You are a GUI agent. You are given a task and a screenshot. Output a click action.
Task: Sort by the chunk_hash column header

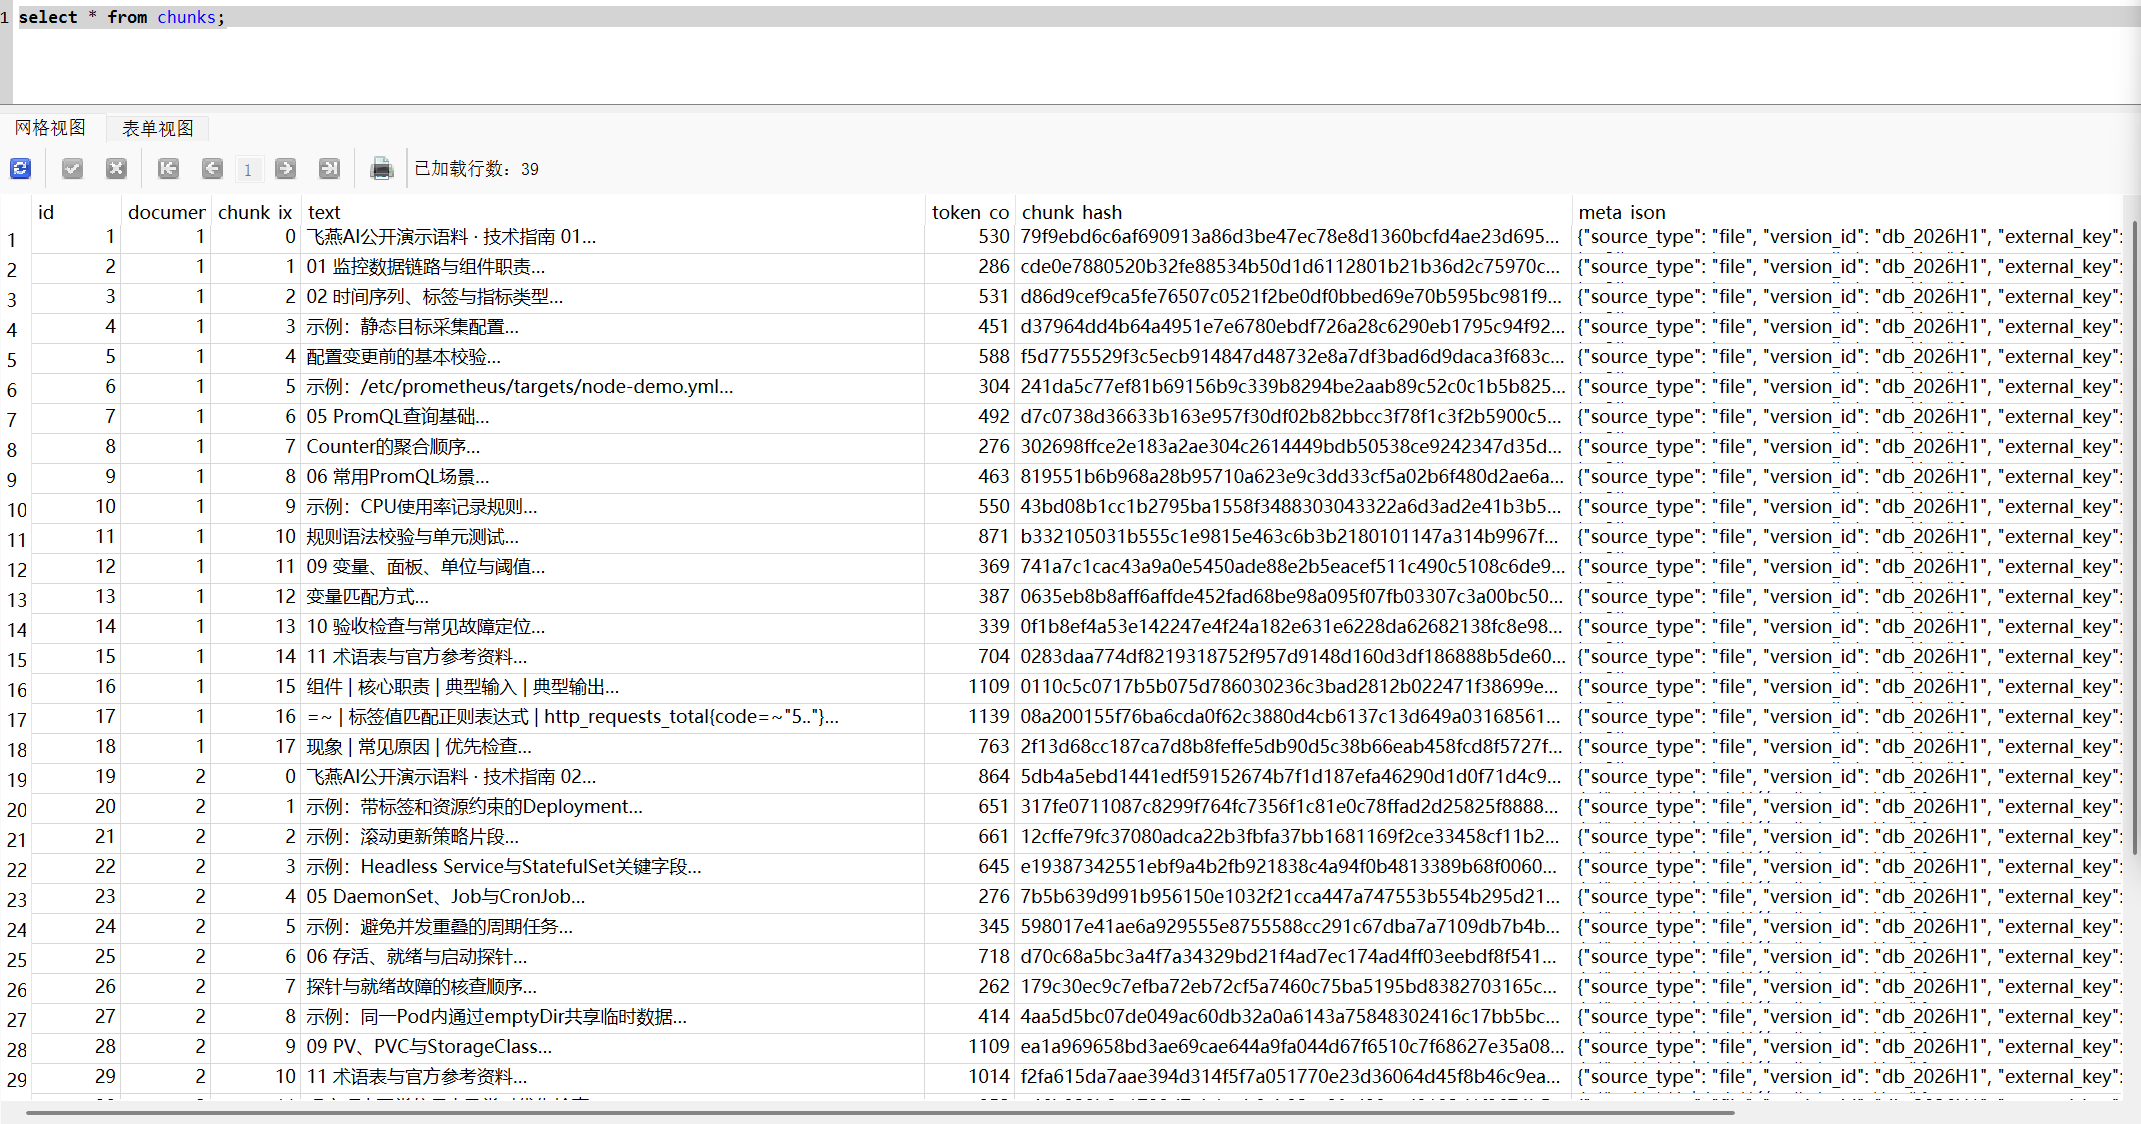click(1293, 212)
